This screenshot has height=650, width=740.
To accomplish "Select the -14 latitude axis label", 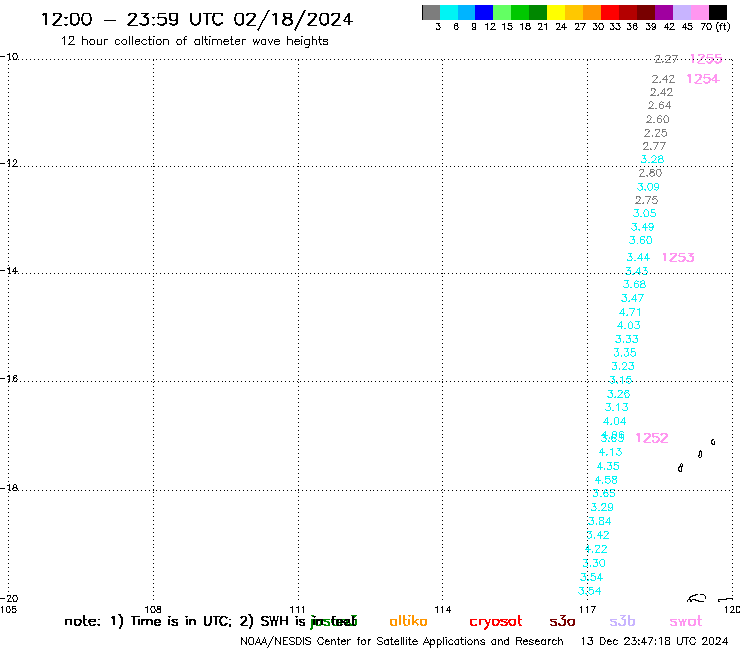I will point(9,270).
